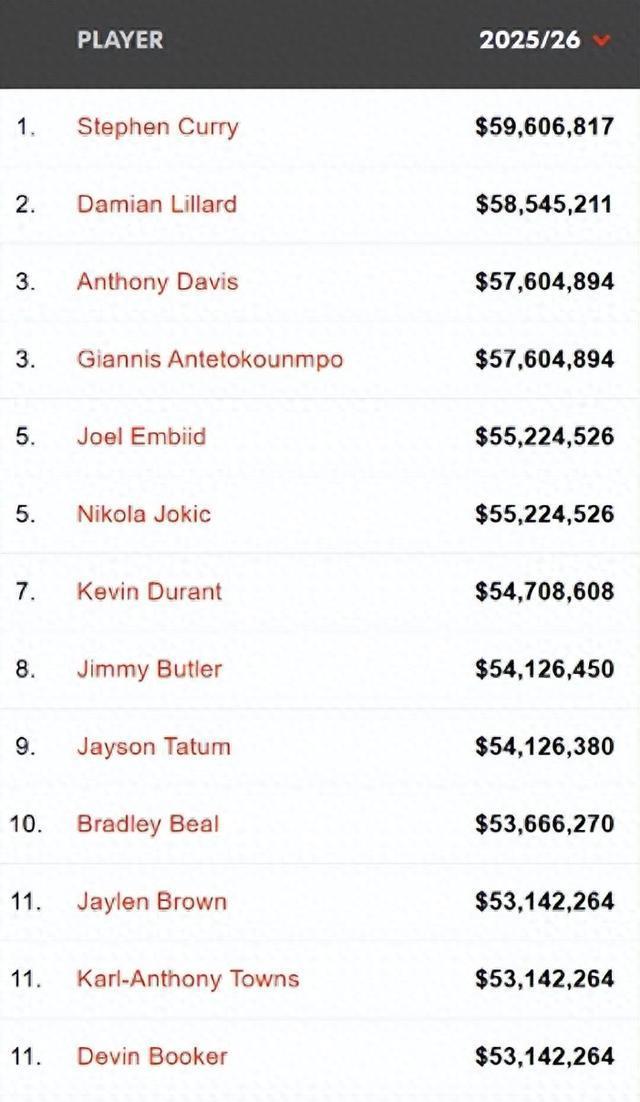This screenshot has height=1102, width=640.
Task: Click Damian Lillard's $58,545,211 salary cell
Action: (x=544, y=205)
